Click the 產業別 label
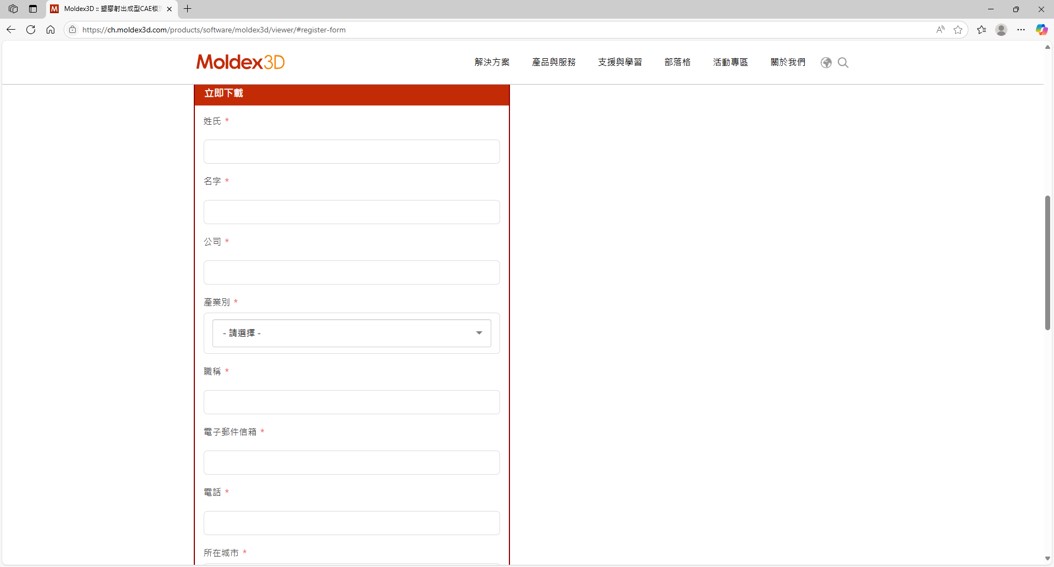Image resolution: width=1054 pixels, height=567 pixels. point(216,302)
